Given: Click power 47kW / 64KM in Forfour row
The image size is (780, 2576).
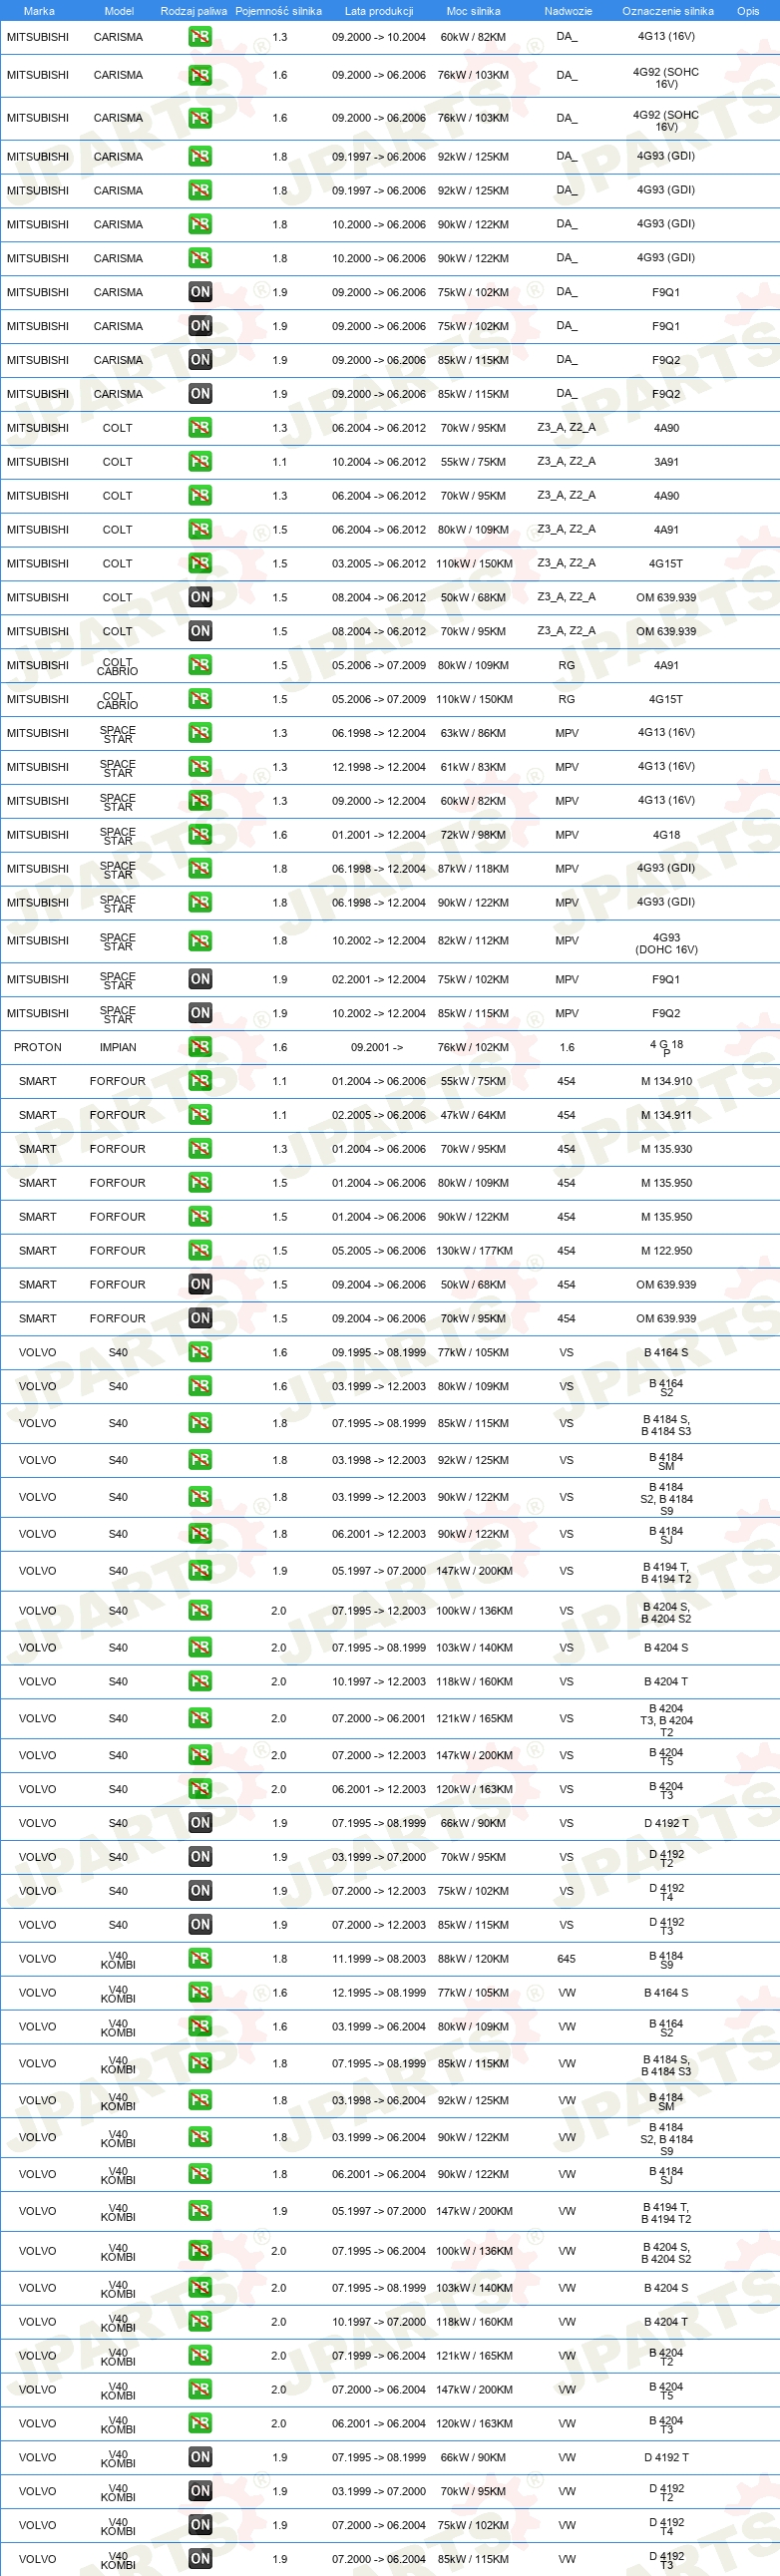Looking at the screenshot, I should coord(473,1115).
